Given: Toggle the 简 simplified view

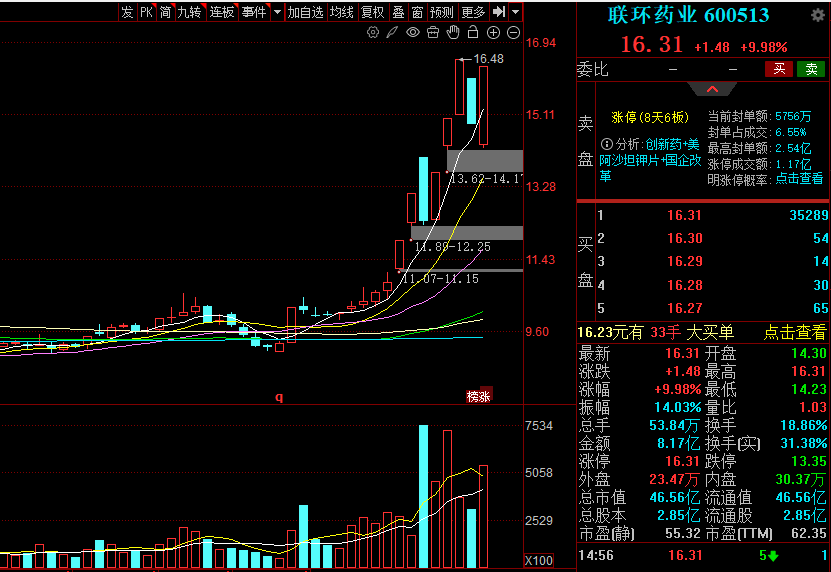Looking at the screenshot, I should point(166,12).
